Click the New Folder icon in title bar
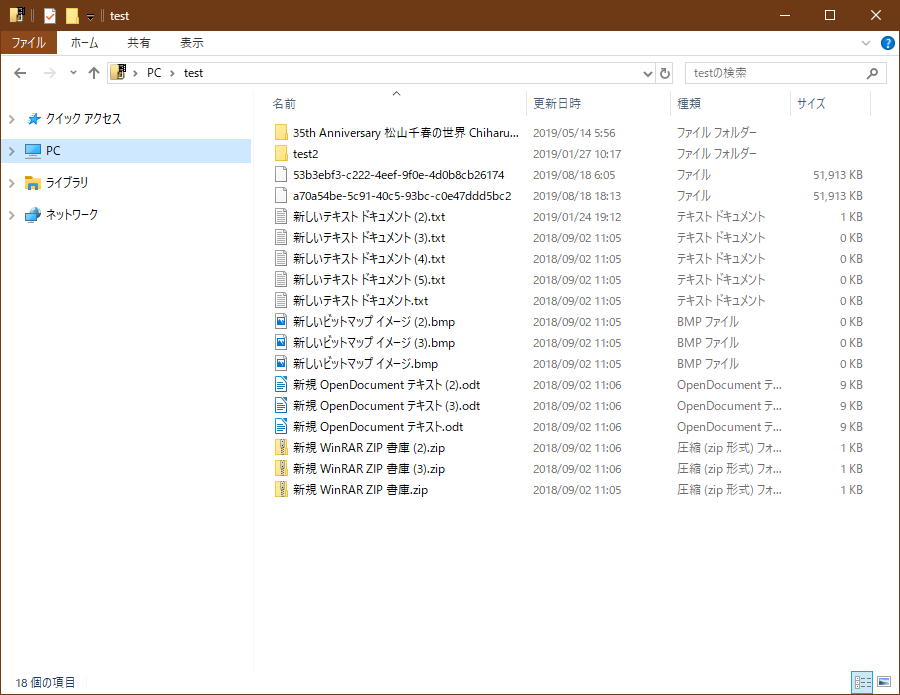Screen dimensions: 900x695 click(71, 16)
